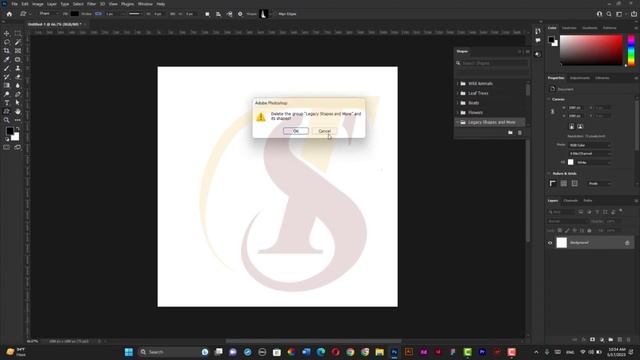Collapse the Rulers & Grids section
The height and width of the screenshot is (360, 640).
pos(549,174)
